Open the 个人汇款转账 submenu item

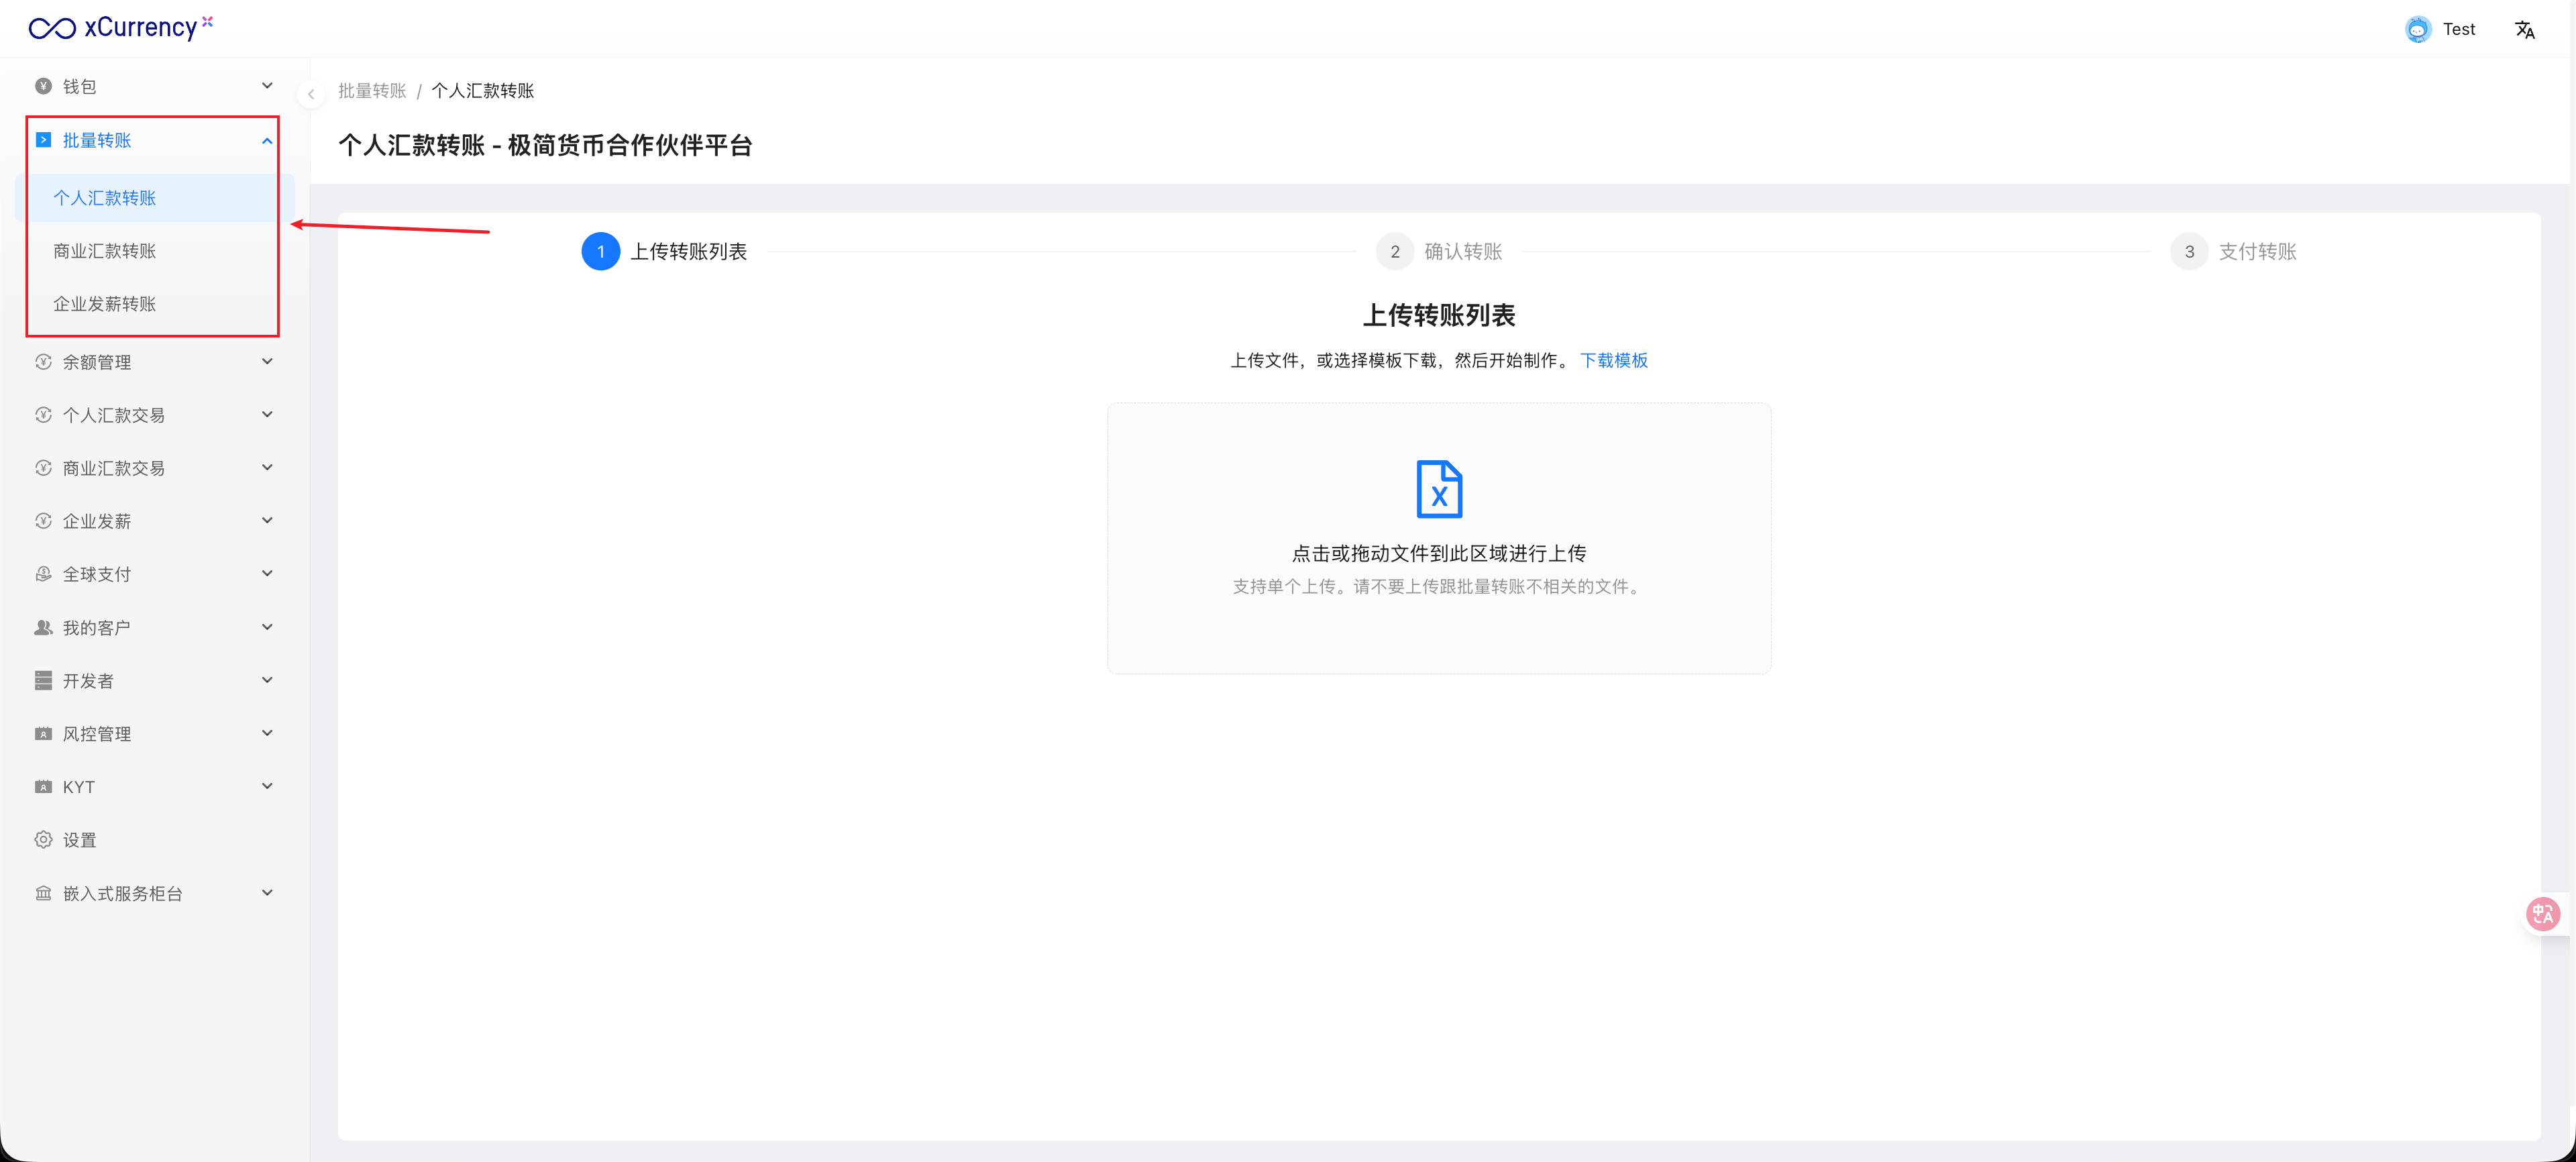pyautogui.click(x=105, y=198)
